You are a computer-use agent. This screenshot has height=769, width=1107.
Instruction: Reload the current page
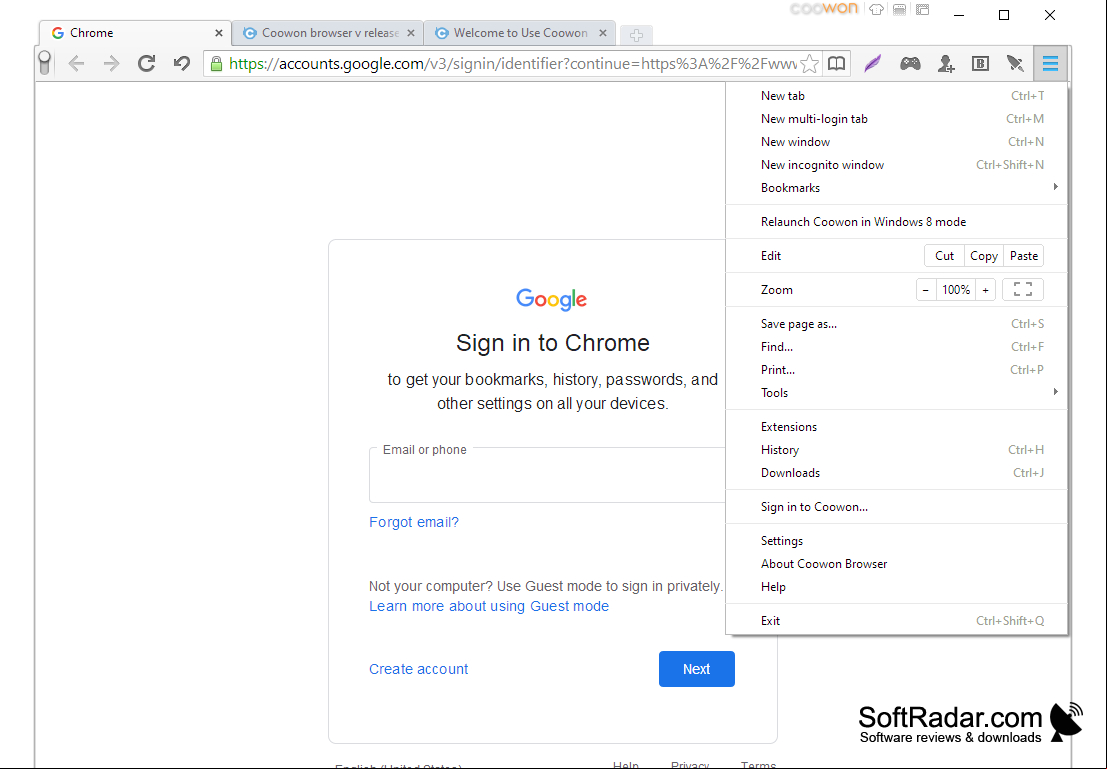coord(146,64)
